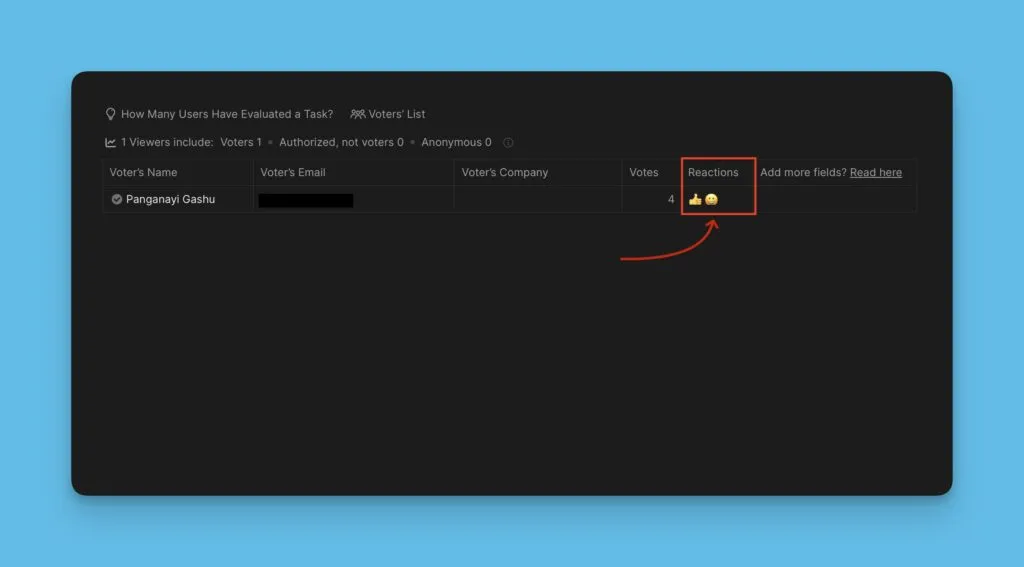
Task: Click the smiley face reaction emoji
Action: 711,200
